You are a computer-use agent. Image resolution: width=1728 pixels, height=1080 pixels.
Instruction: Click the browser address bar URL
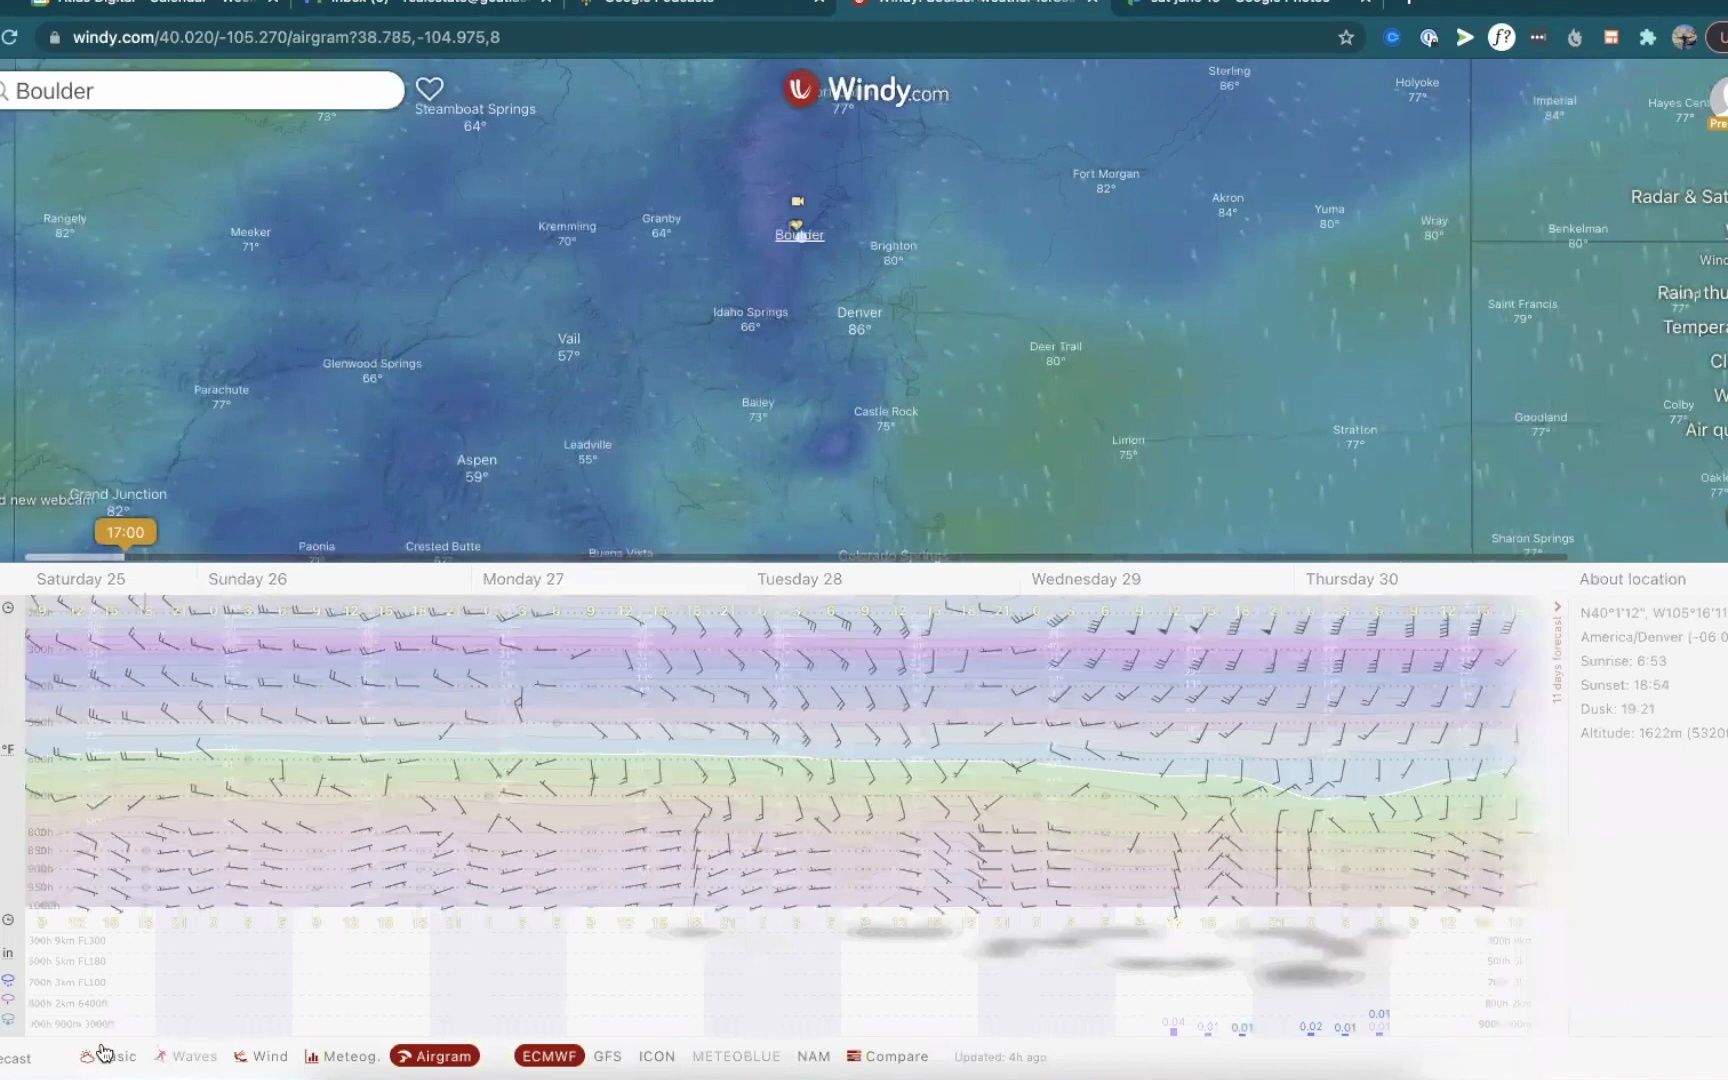286,37
